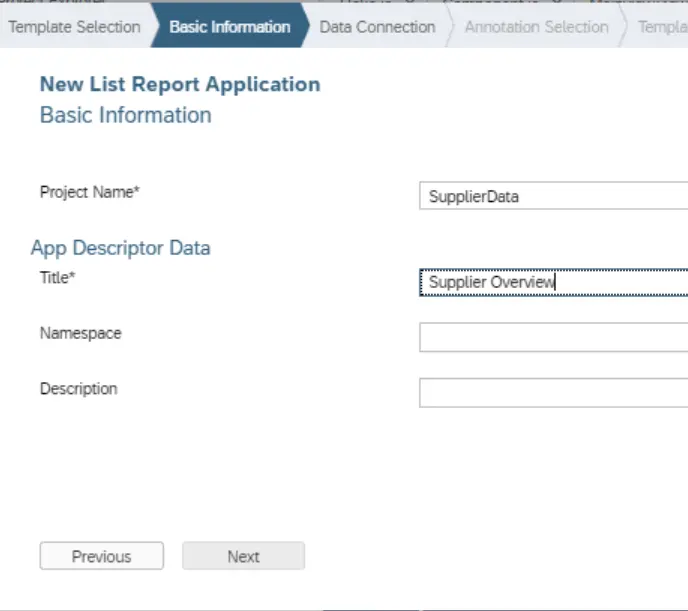Place cursor after Supplier Overview text
Screen dimensions: 688x611
[555, 283]
